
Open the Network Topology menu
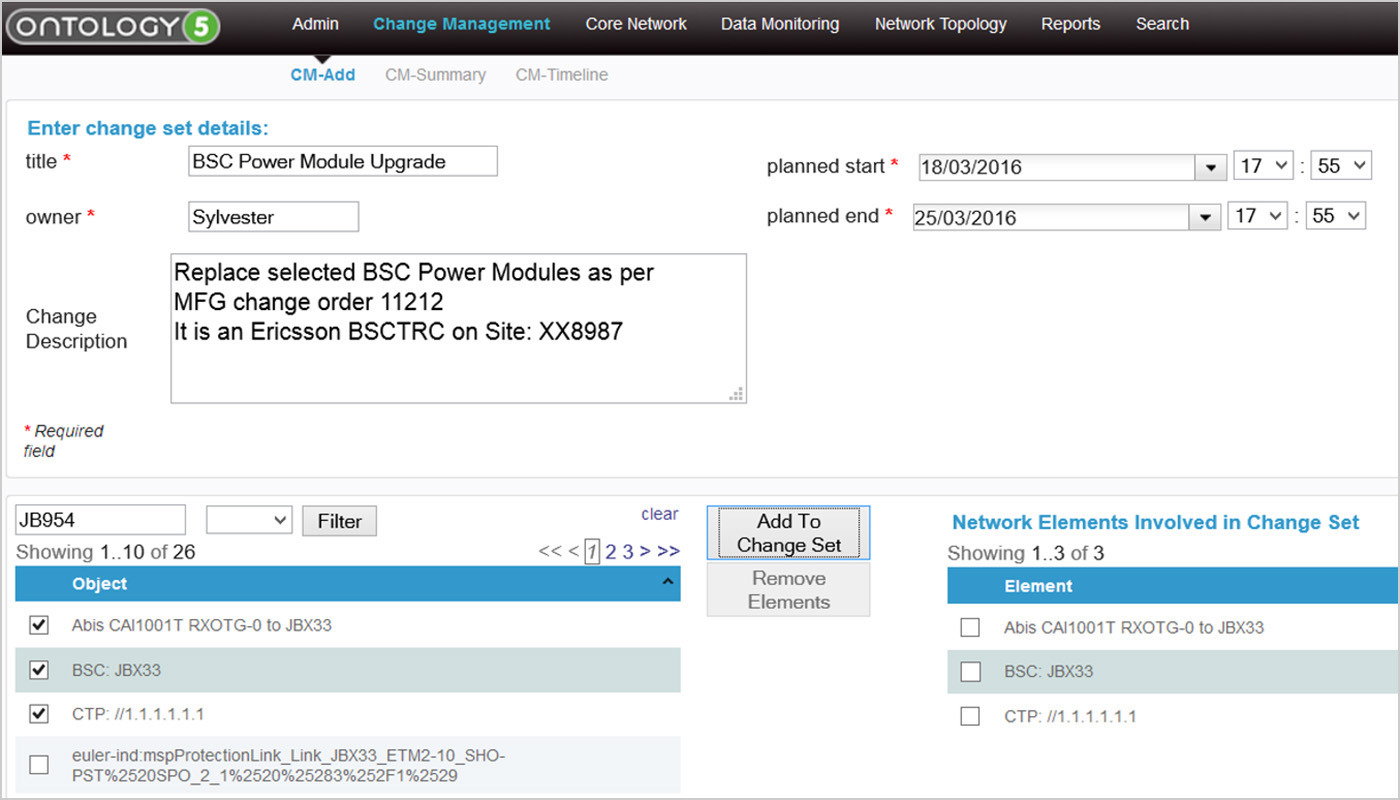pos(940,24)
